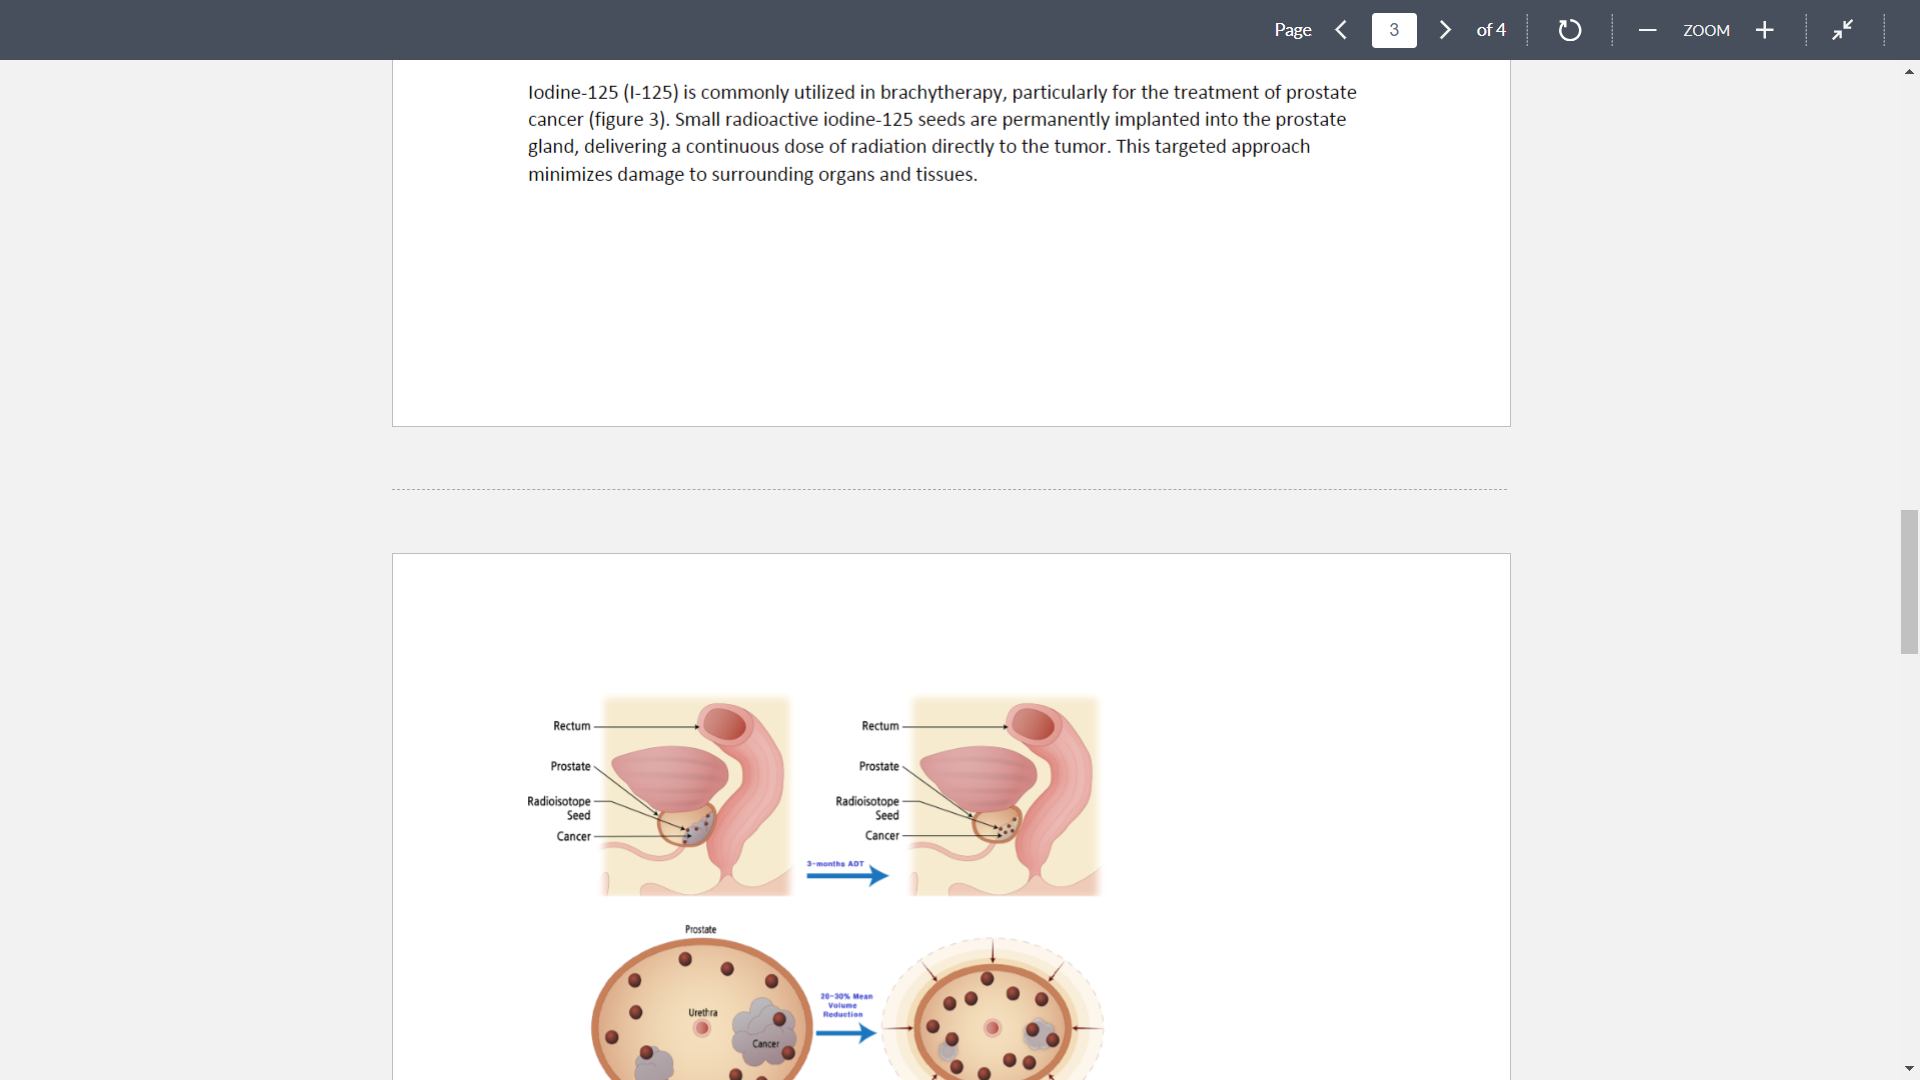Go back to the previous page
Image resolution: width=1920 pixels, height=1080 pixels.
[x=1342, y=30]
